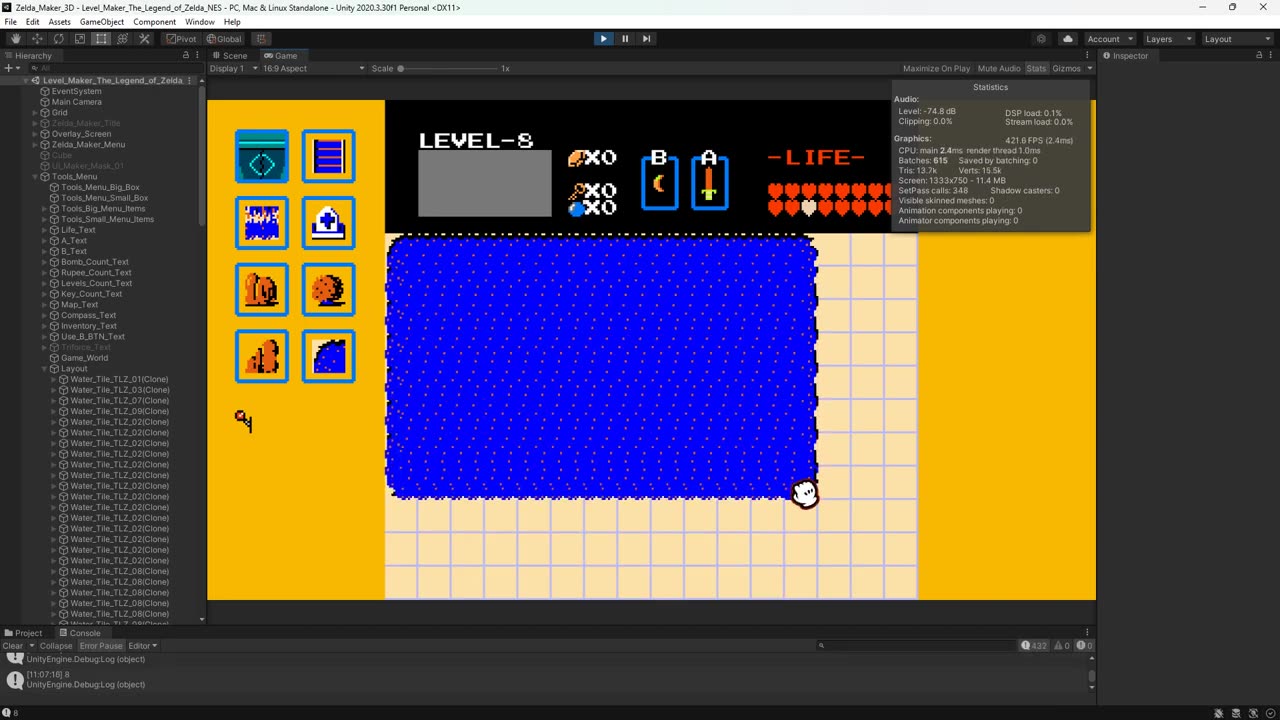Open the Account dropdown

pos(1111,39)
